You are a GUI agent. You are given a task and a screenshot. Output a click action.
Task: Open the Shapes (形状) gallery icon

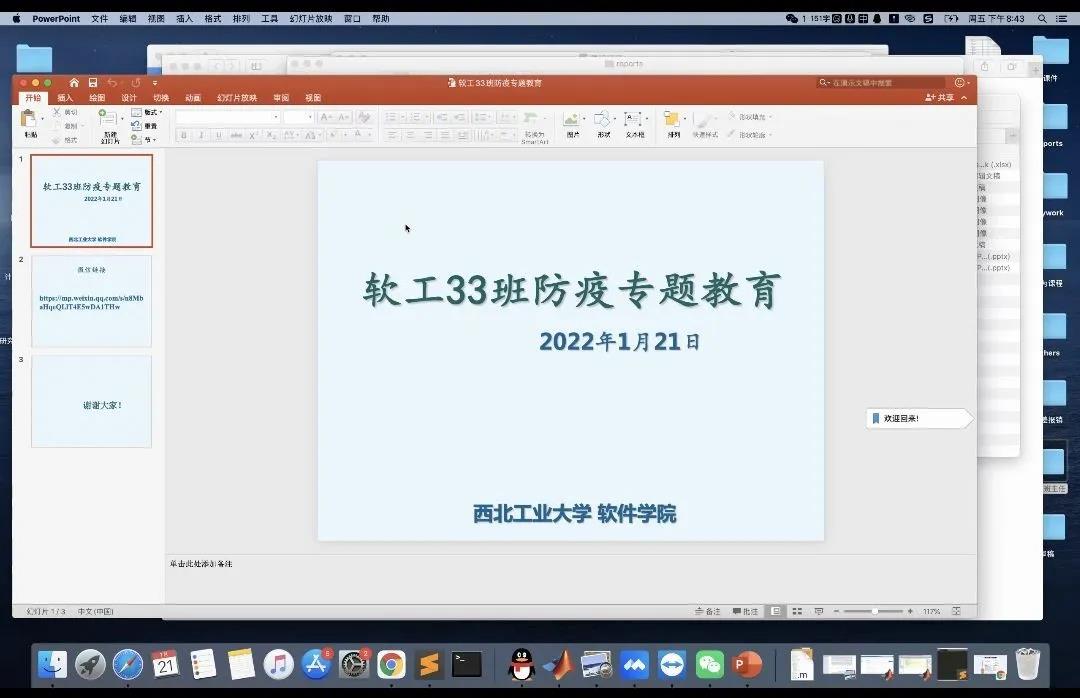point(603,121)
